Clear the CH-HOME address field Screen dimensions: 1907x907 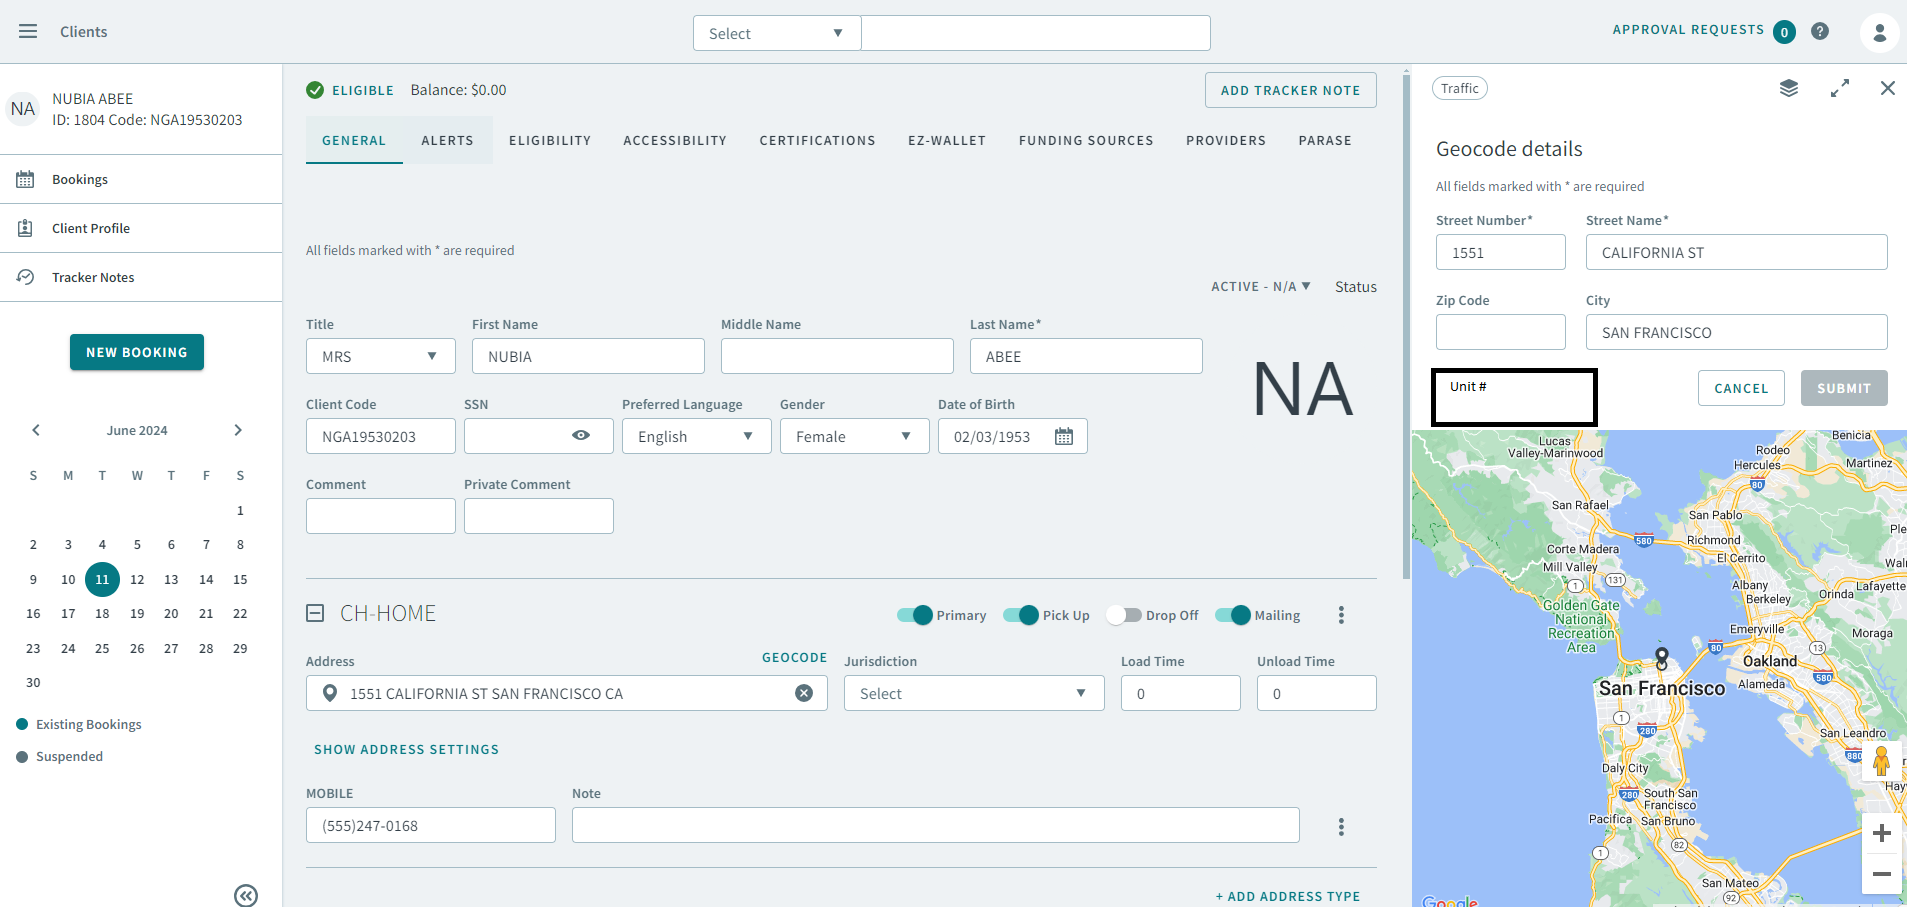[804, 693]
